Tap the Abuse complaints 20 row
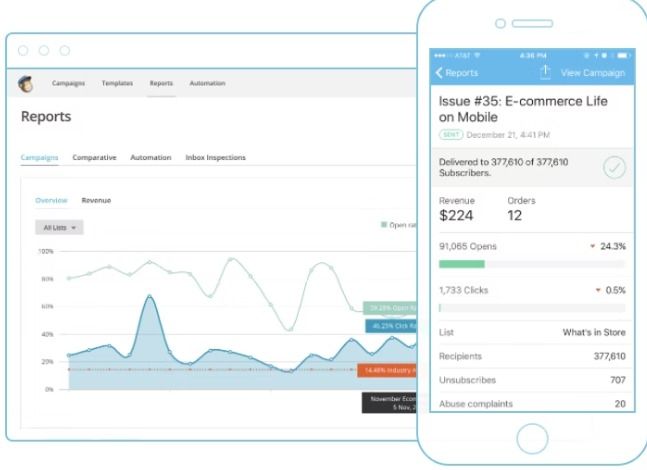The width and height of the screenshot is (647, 470). [532, 404]
